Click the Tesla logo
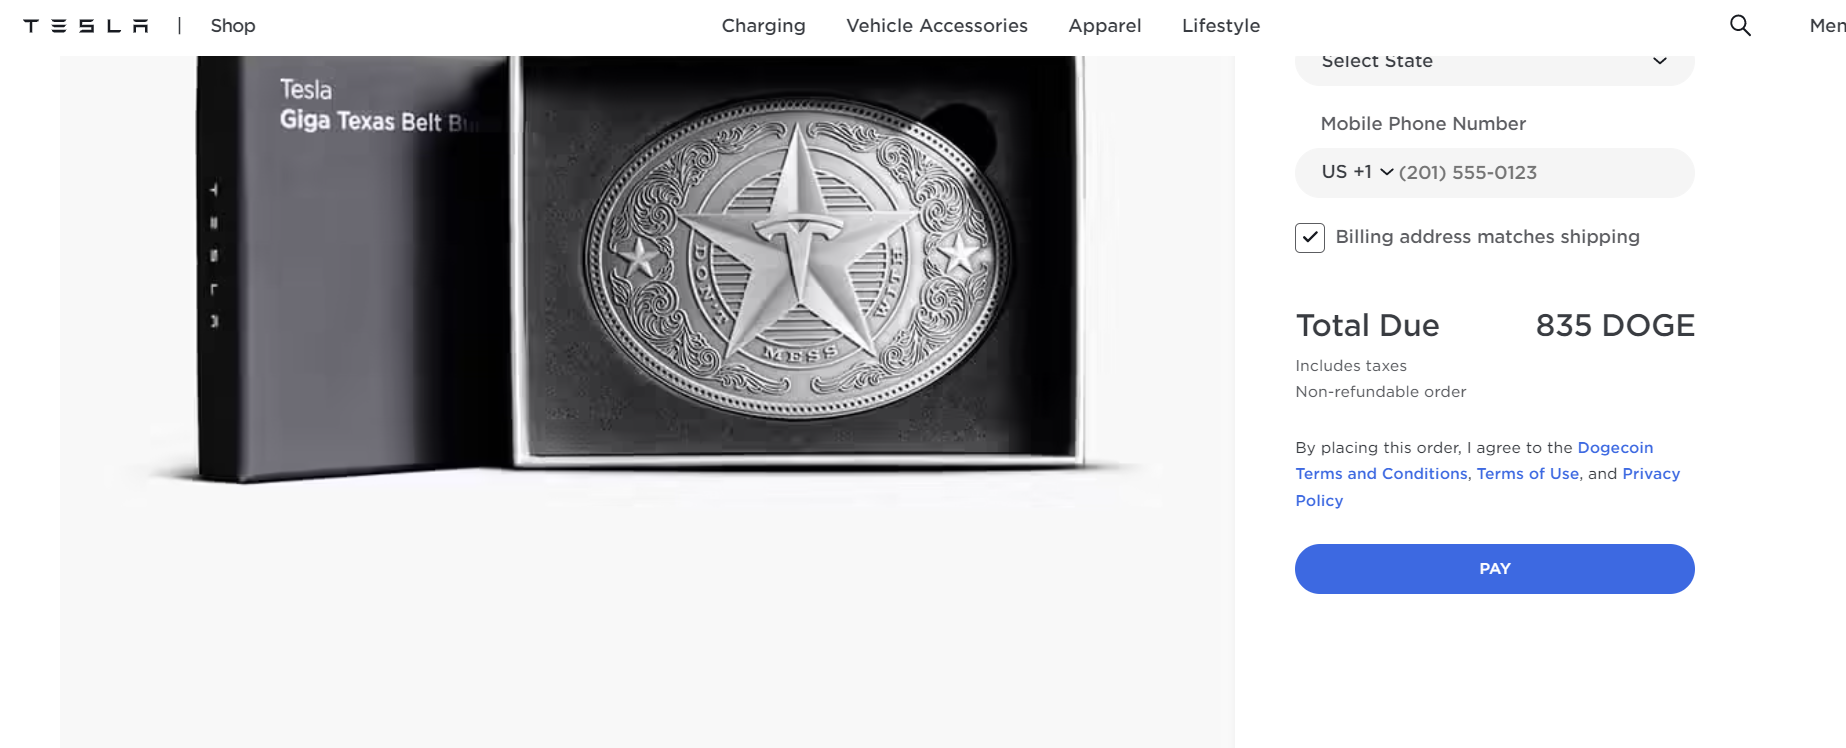1846x748 pixels. click(86, 26)
